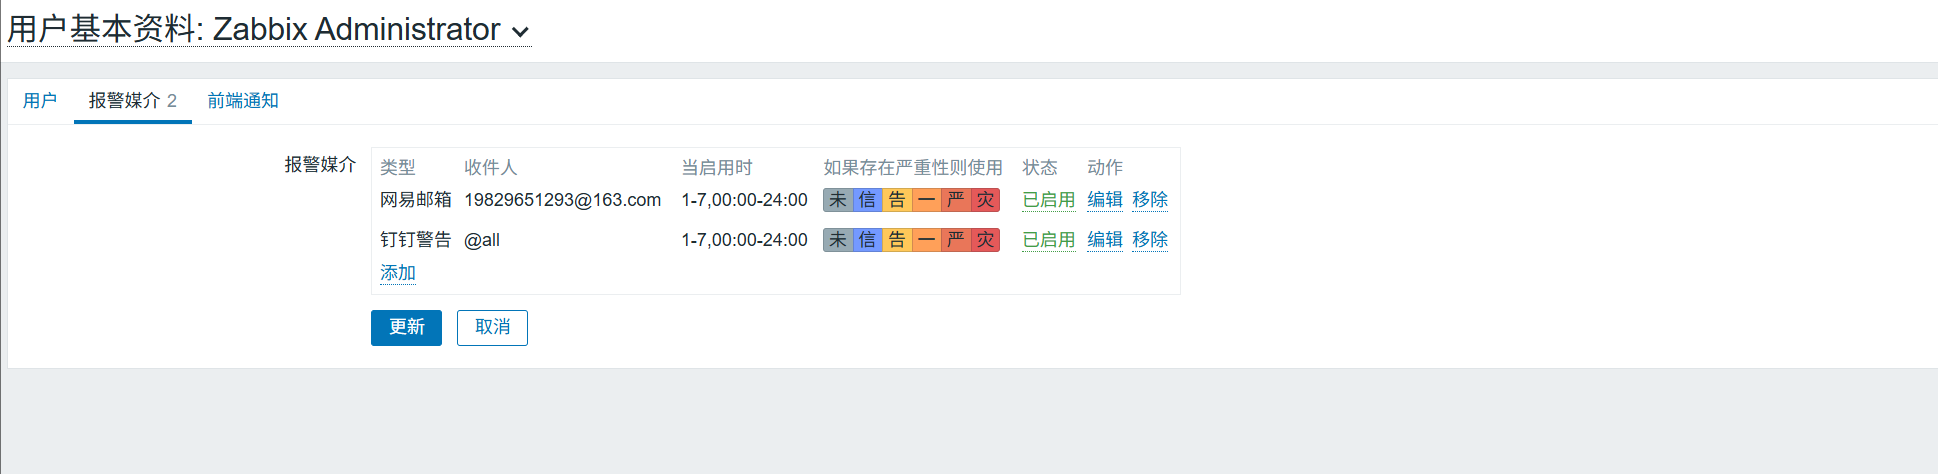The image size is (1938, 474).
Task: Click gray 未 severity swatch in 钉钉警告 row
Action: 838,240
